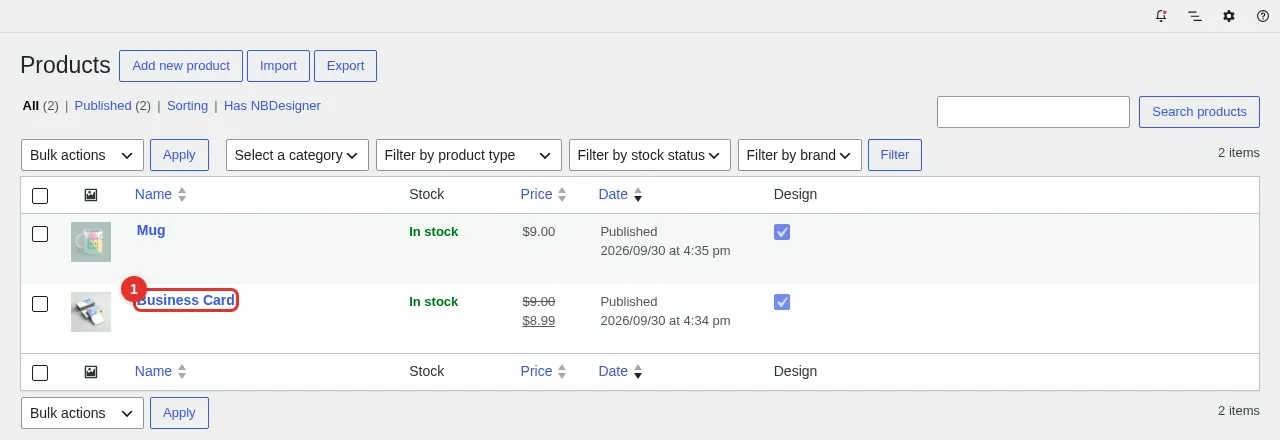Expand Filter by product type dropdown

tap(469, 155)
